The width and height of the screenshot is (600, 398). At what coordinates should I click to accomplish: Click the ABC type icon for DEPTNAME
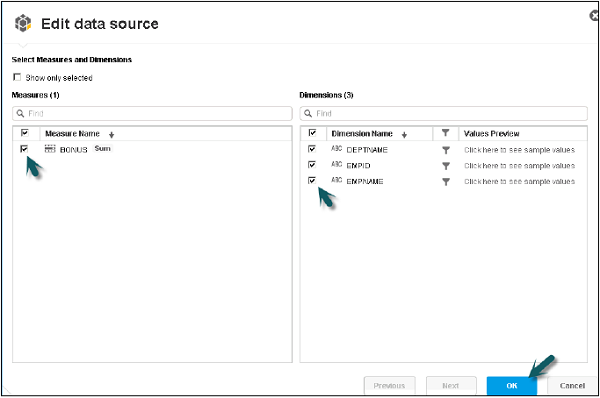click(336, 148)
